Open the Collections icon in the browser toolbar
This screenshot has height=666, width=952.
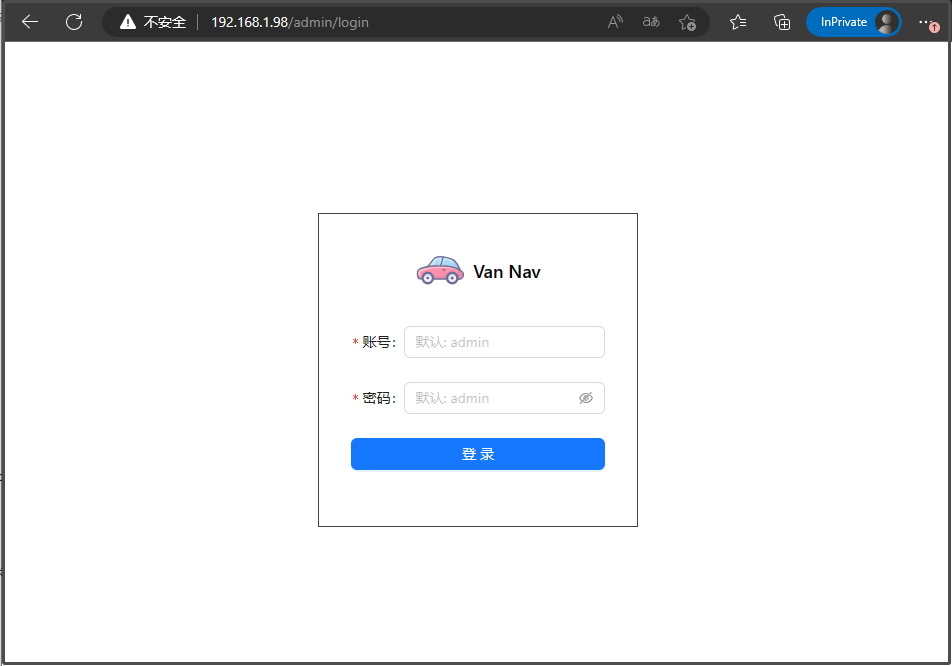tap(782, 21)
